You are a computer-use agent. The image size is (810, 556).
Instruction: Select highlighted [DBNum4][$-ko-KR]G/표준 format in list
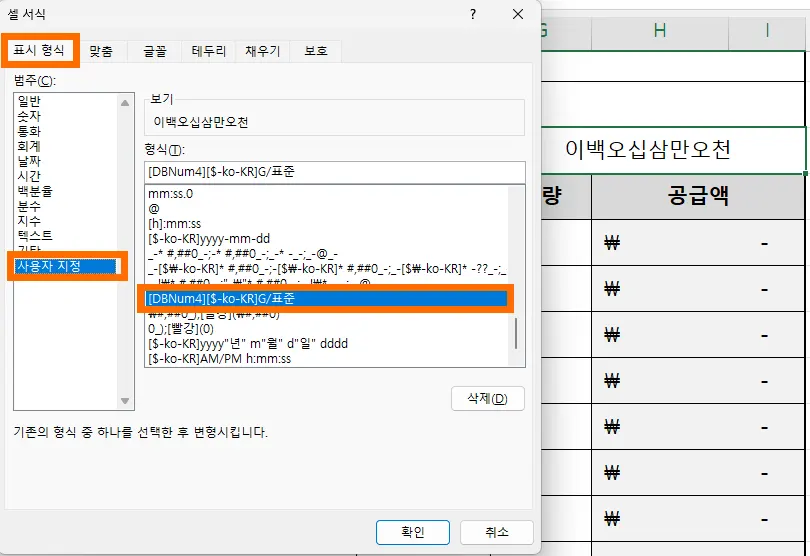point(326,298)
